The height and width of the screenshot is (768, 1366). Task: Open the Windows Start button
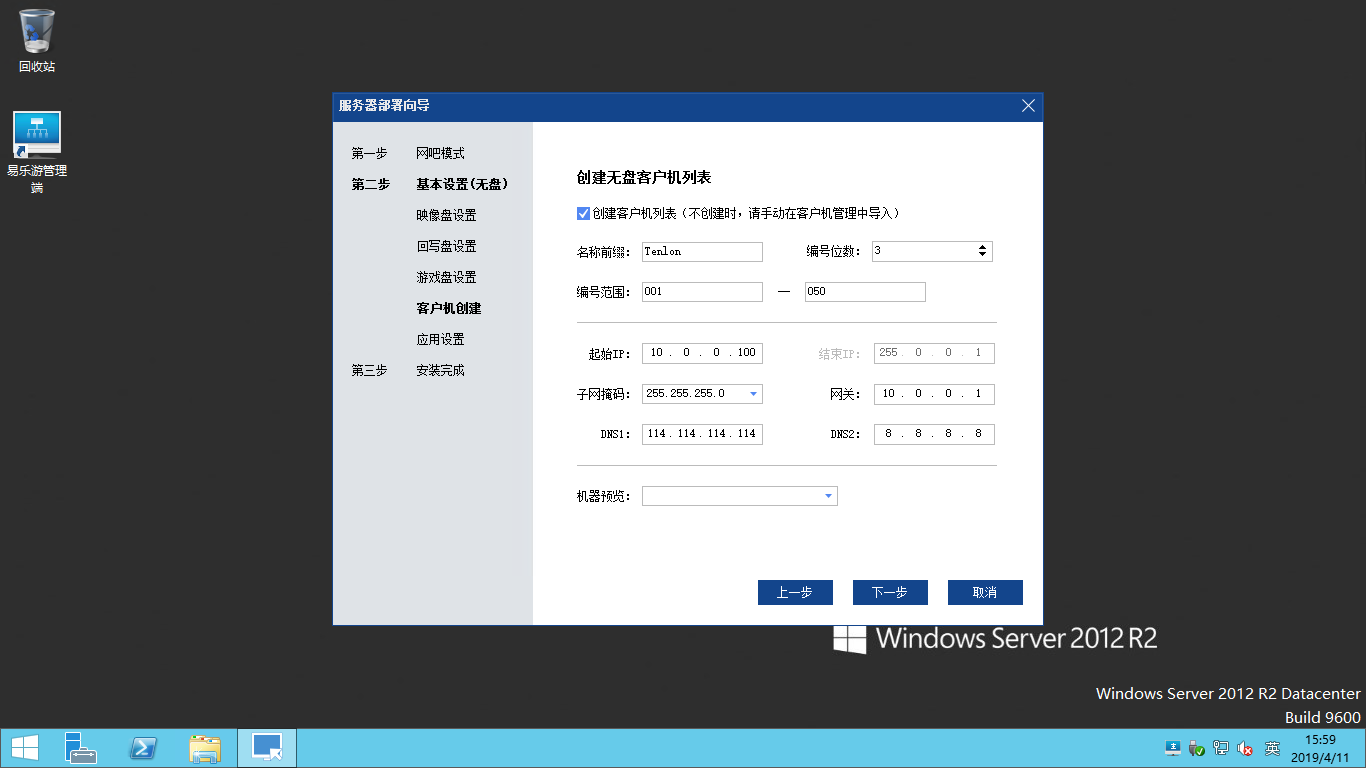tap(24, 748)
